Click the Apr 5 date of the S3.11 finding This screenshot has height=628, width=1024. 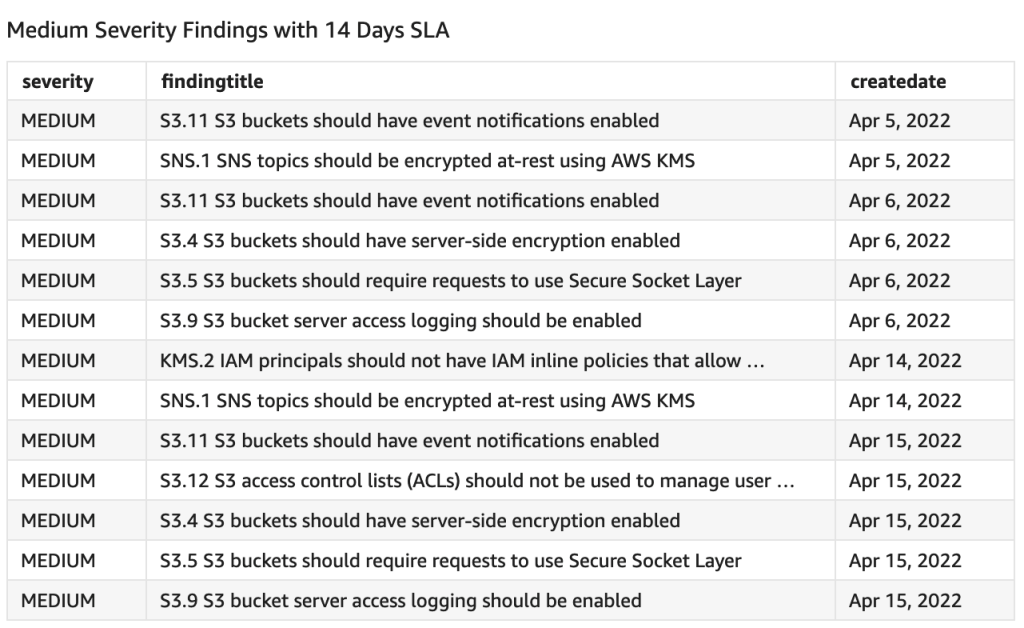point(899,121)
